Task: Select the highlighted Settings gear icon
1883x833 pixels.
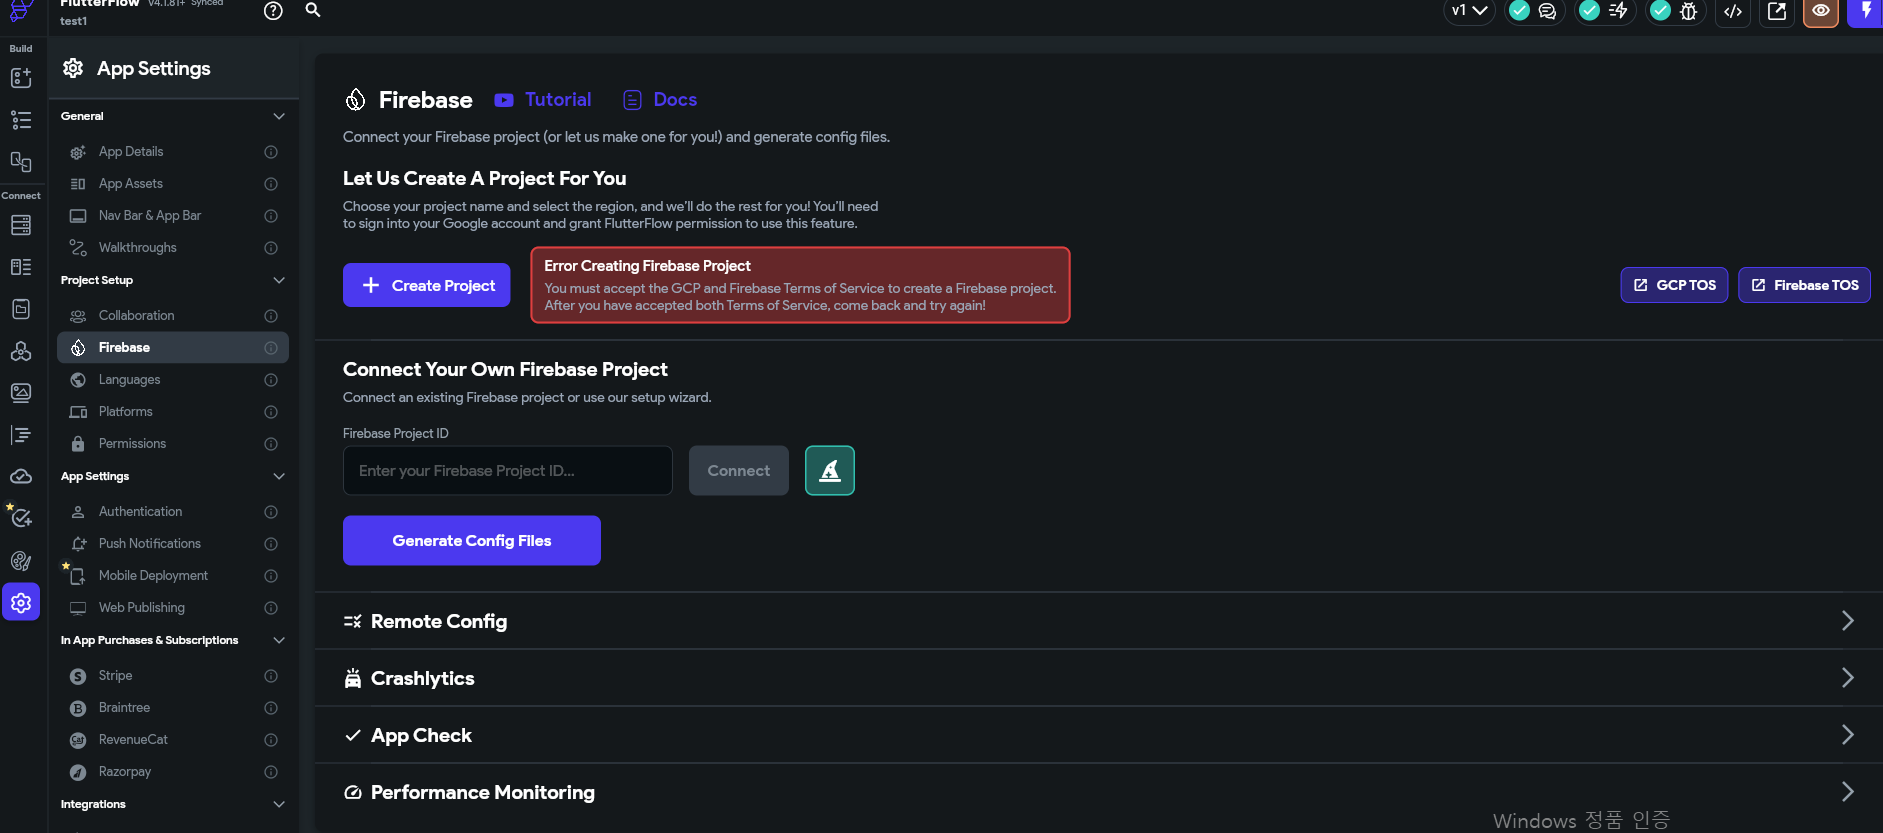Action: click(21, 602)
